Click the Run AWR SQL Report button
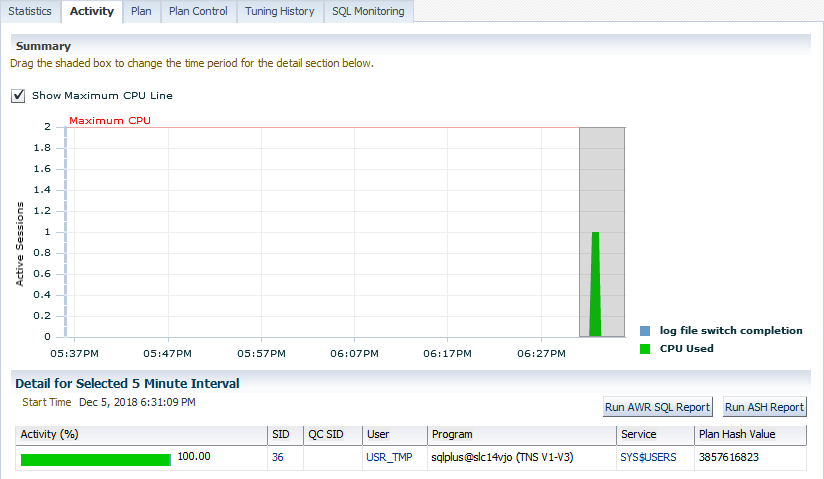This screenshot has width=824, height=479. pos(657,407)
